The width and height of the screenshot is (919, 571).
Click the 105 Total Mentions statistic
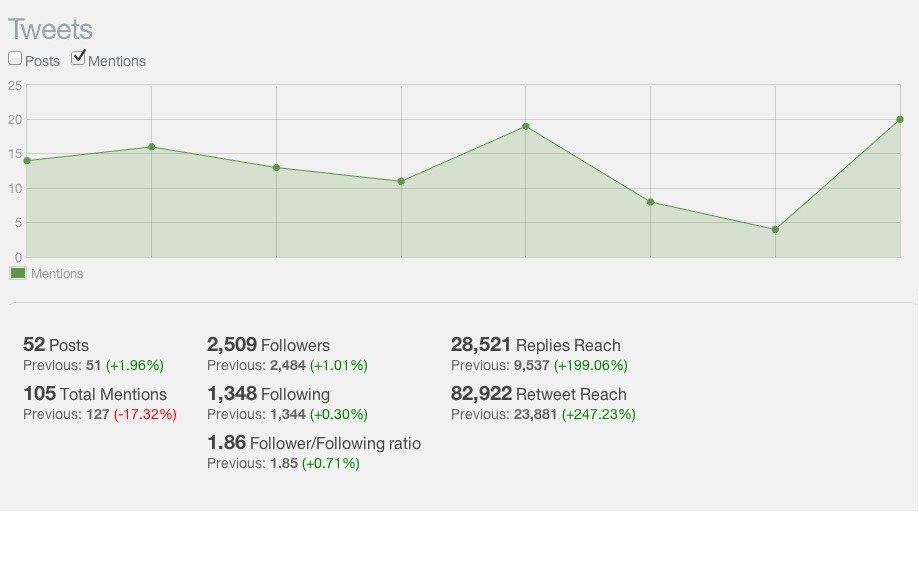click(x=95, y=394)
